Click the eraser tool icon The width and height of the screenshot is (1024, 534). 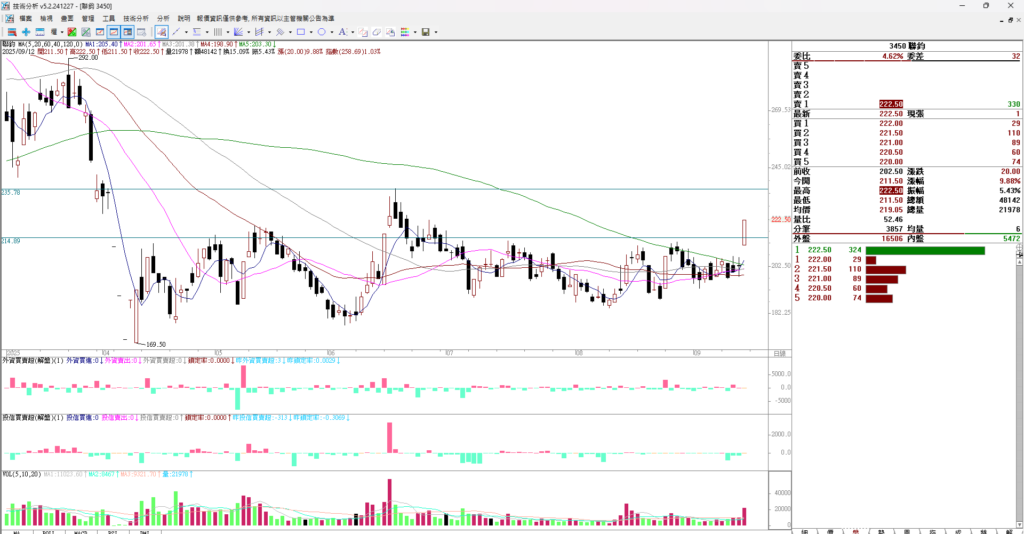[376, 31]
